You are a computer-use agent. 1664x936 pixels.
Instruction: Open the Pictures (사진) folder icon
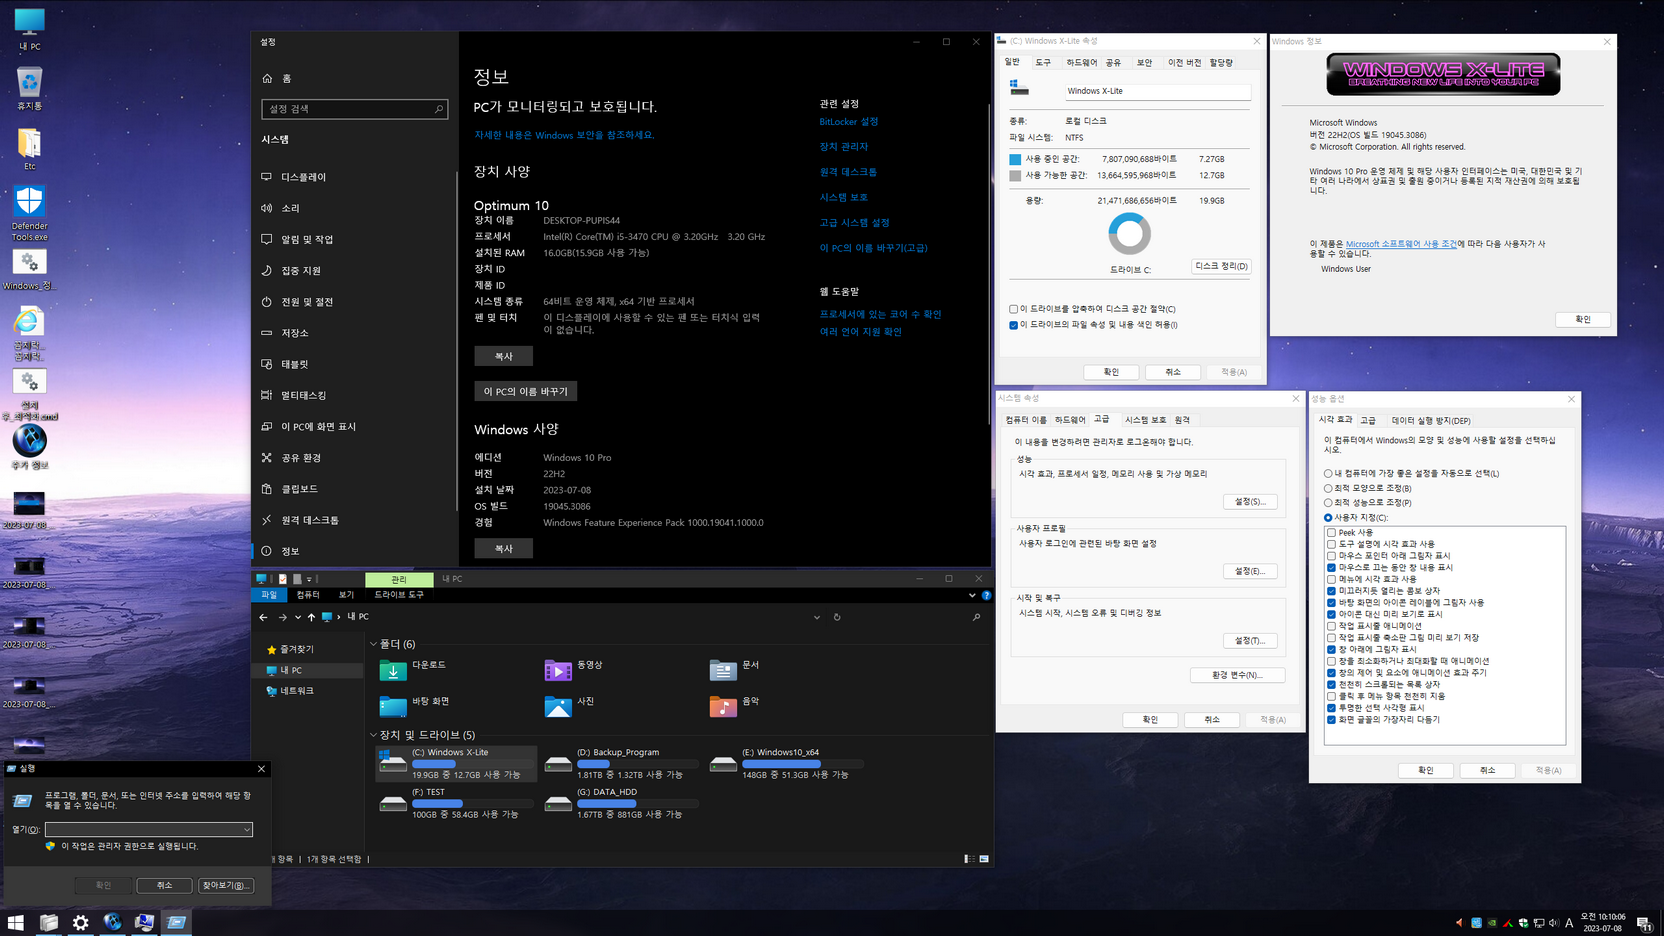[558, 706]
